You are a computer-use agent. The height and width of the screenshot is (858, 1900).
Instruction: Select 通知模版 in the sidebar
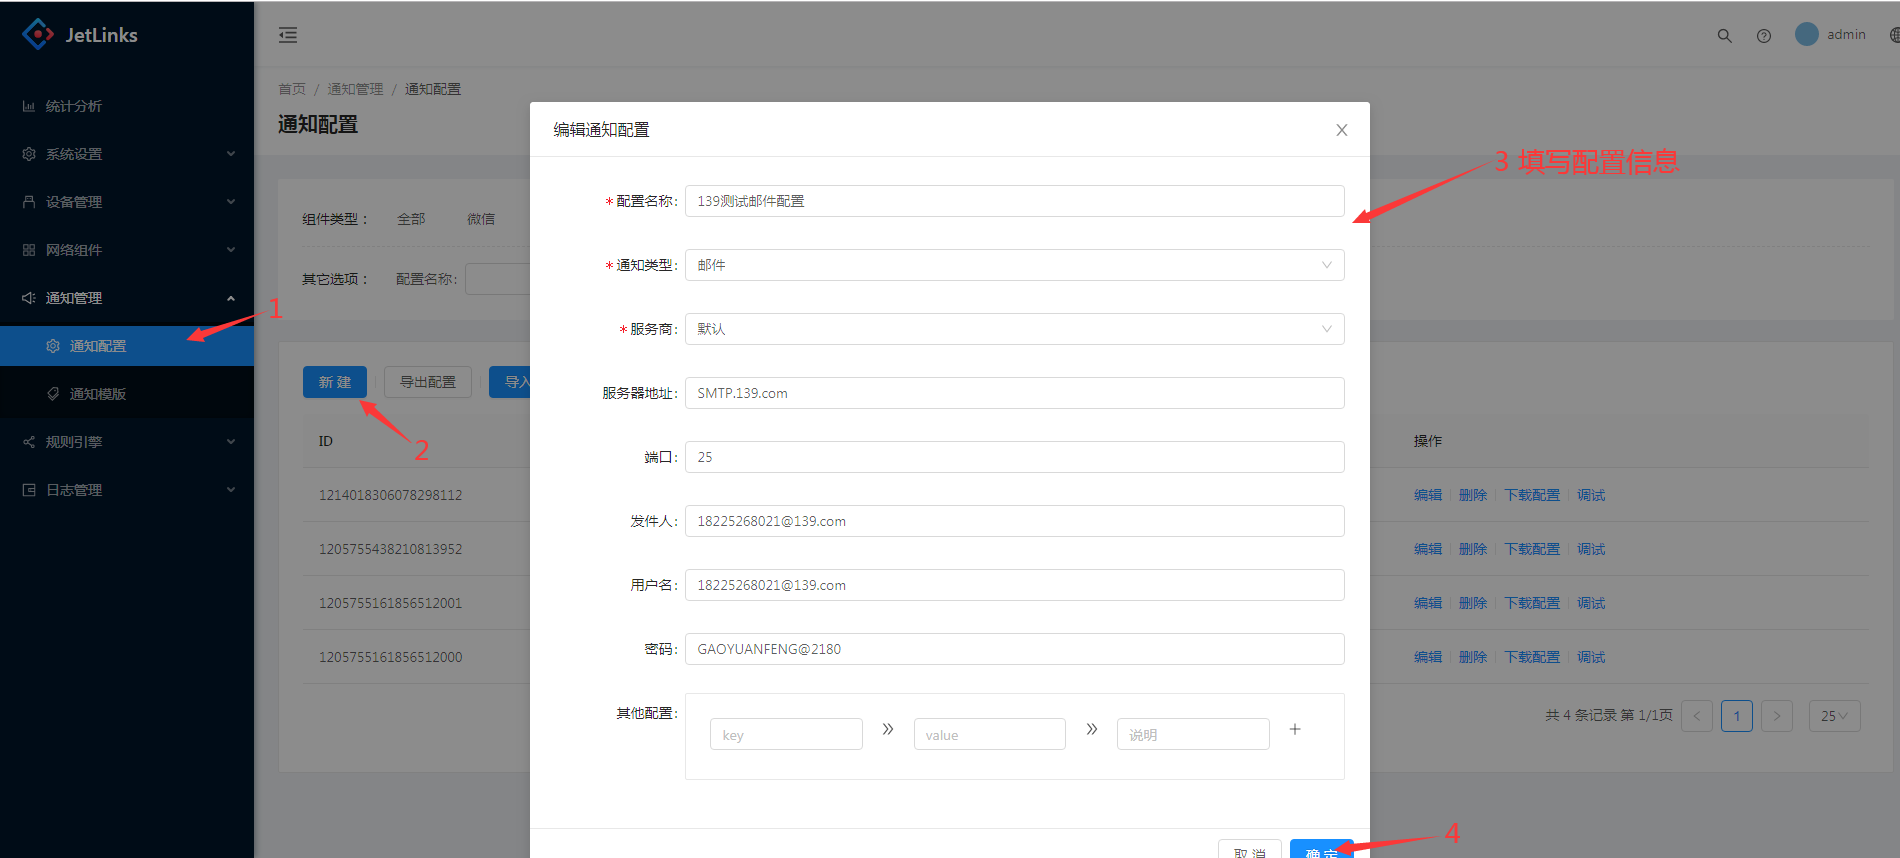pos(97,394)
